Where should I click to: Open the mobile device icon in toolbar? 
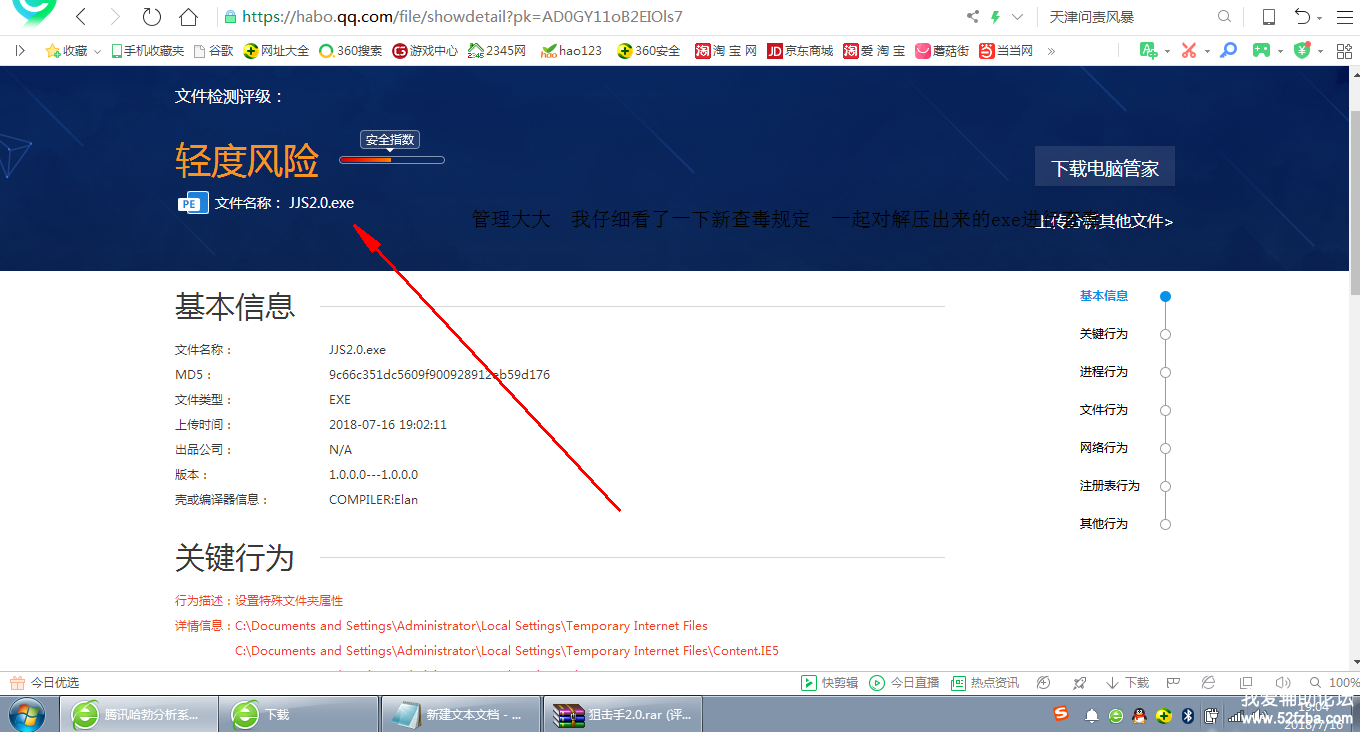coord(1269,17)
